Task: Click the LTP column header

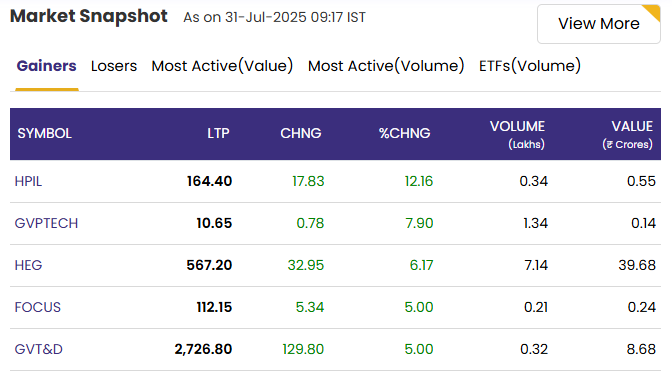Action: point(219,133)
